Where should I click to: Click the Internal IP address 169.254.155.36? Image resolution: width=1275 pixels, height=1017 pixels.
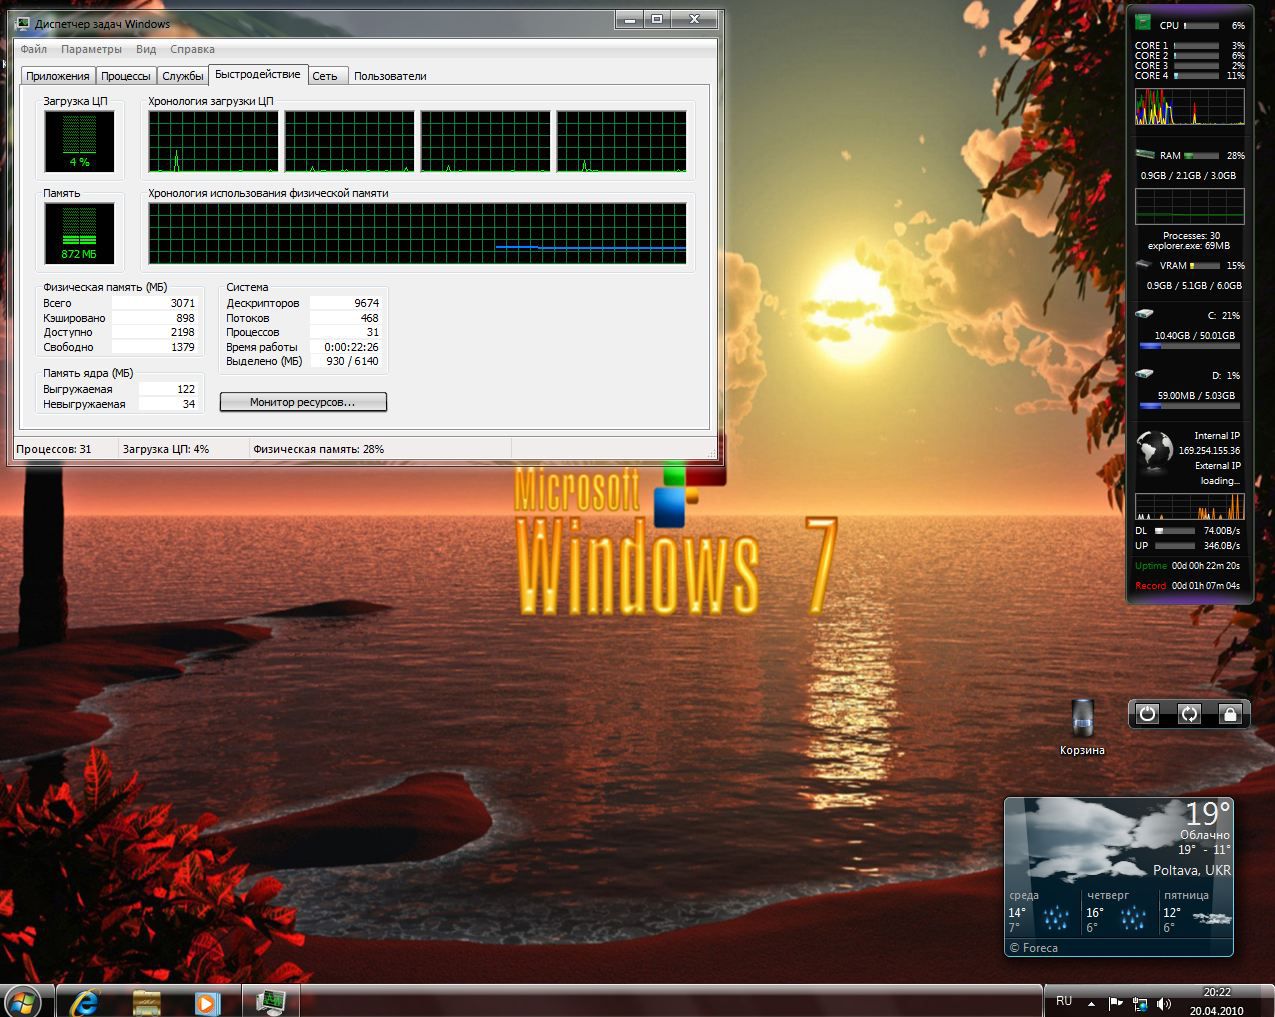(x=1209, y=450)
